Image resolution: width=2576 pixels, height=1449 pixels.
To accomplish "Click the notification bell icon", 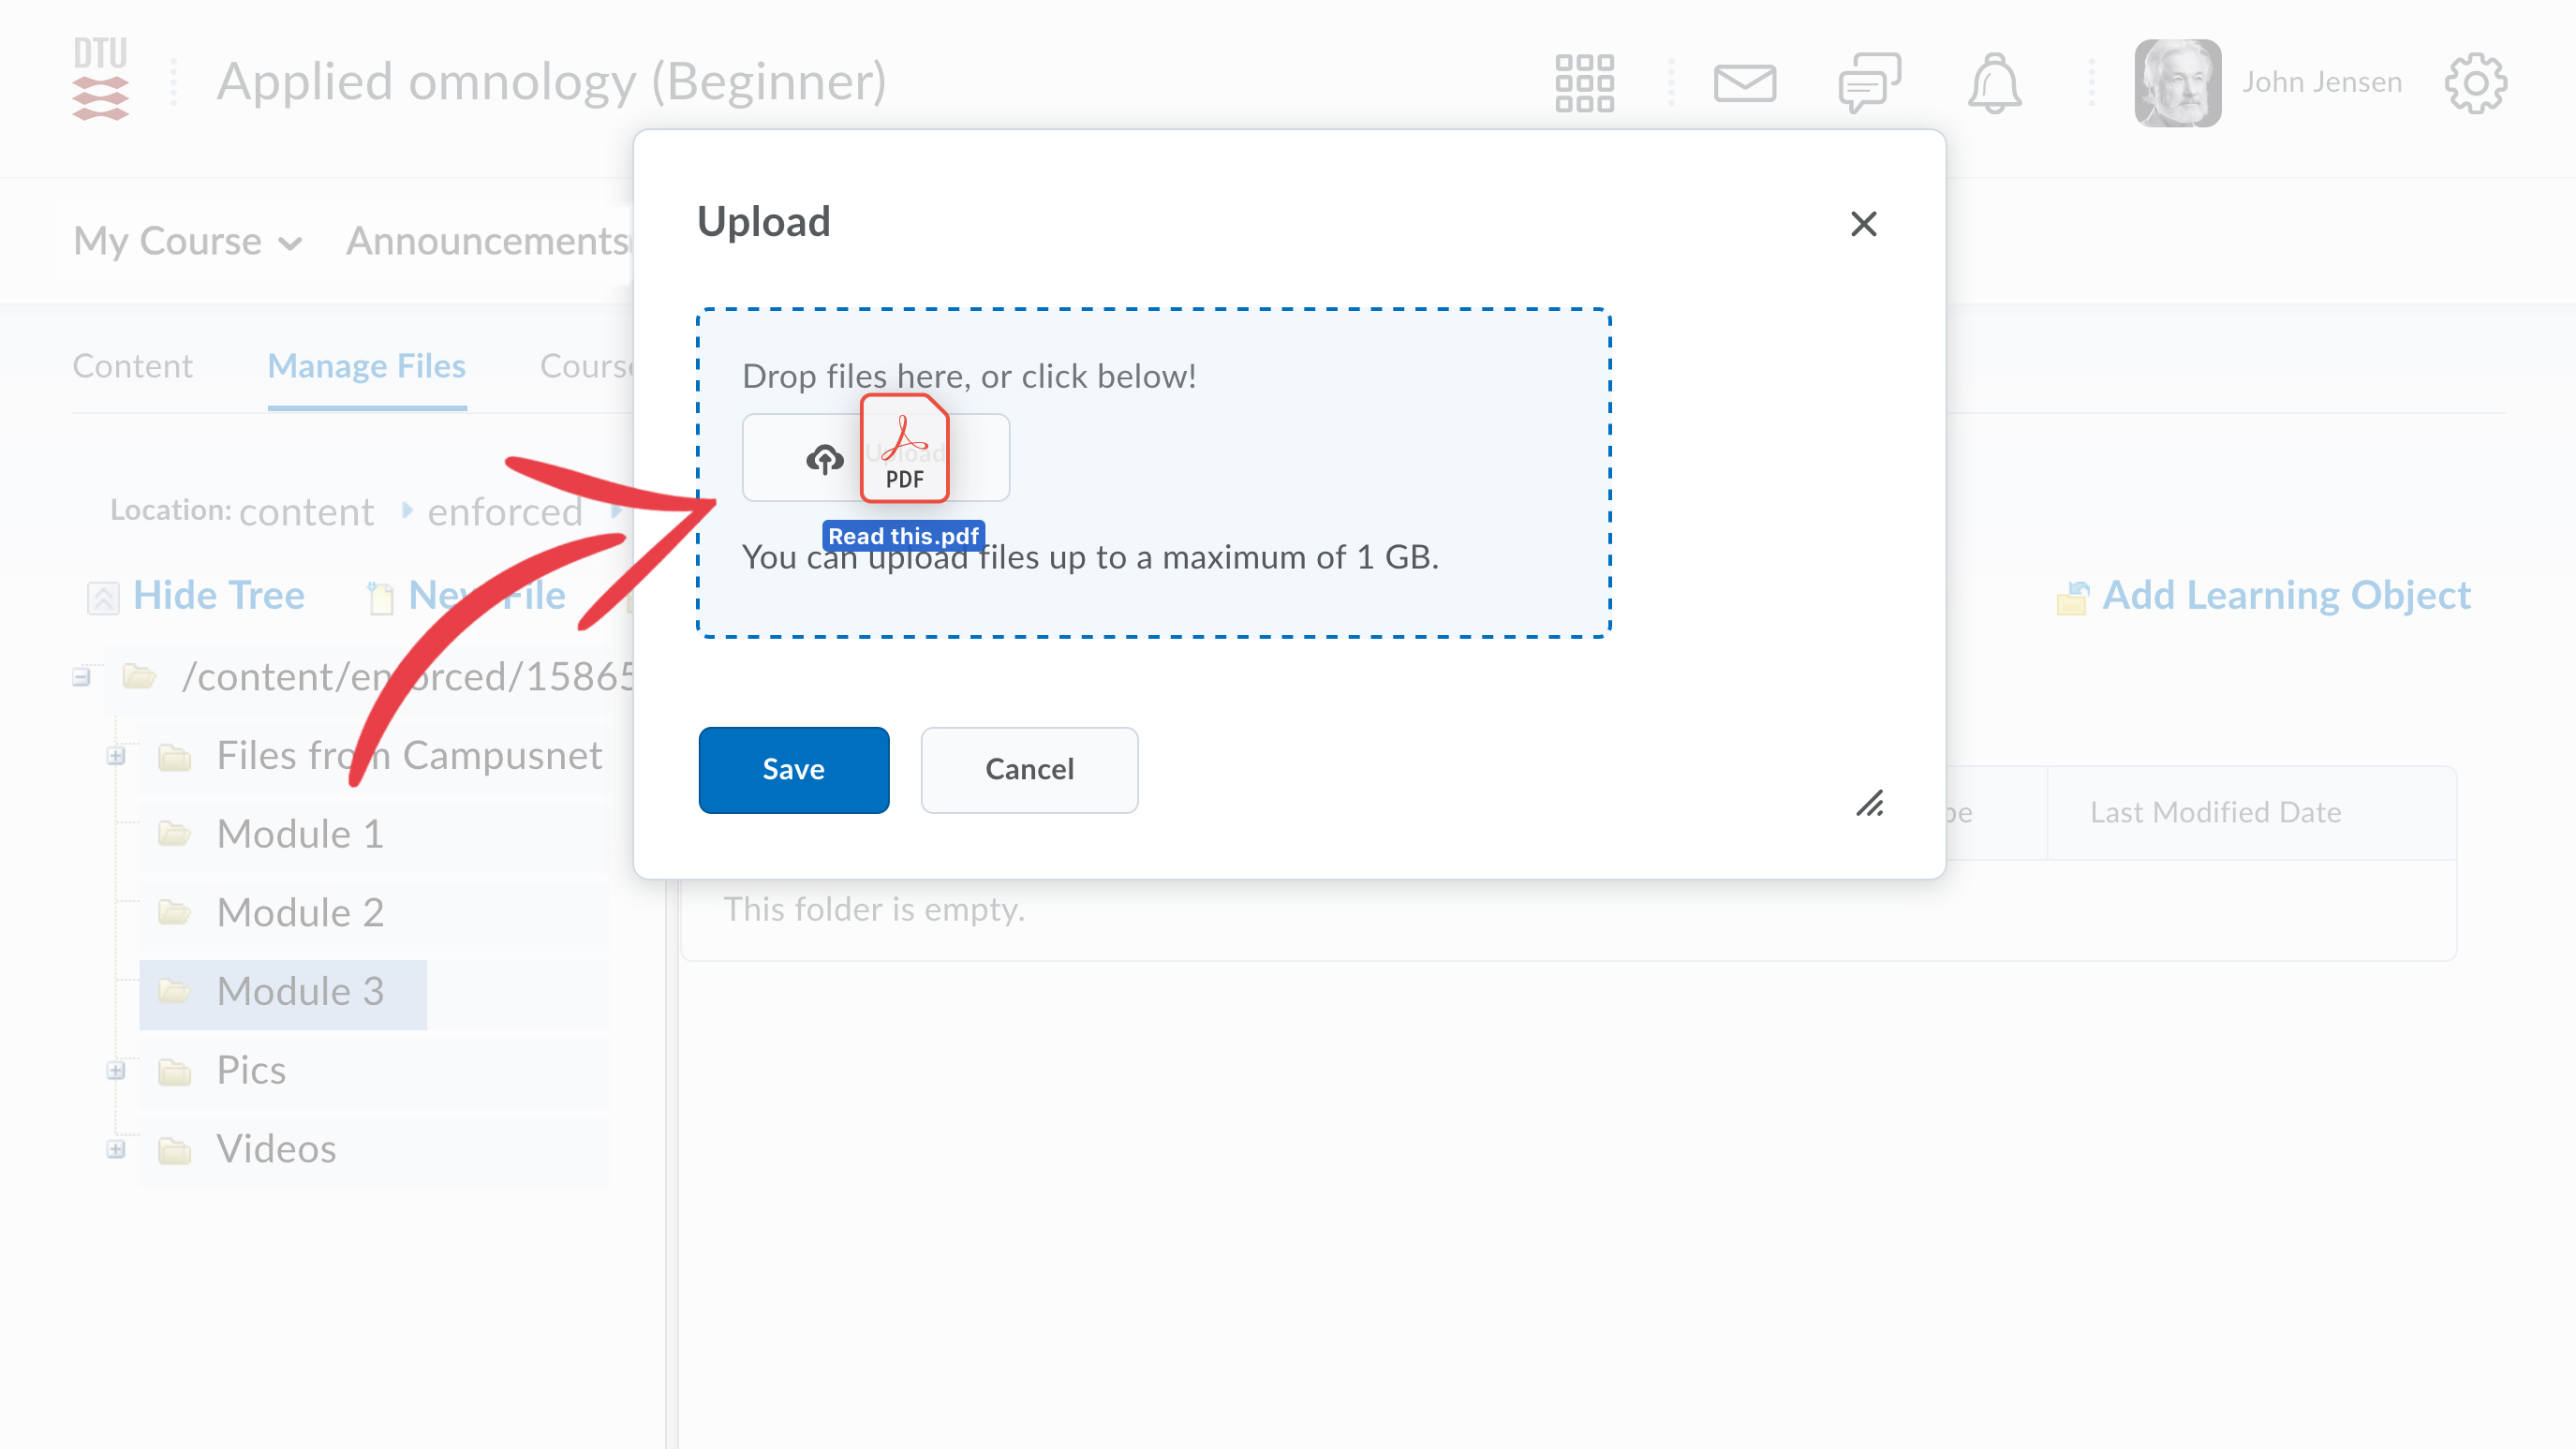I will click(x=1994, y=82).
